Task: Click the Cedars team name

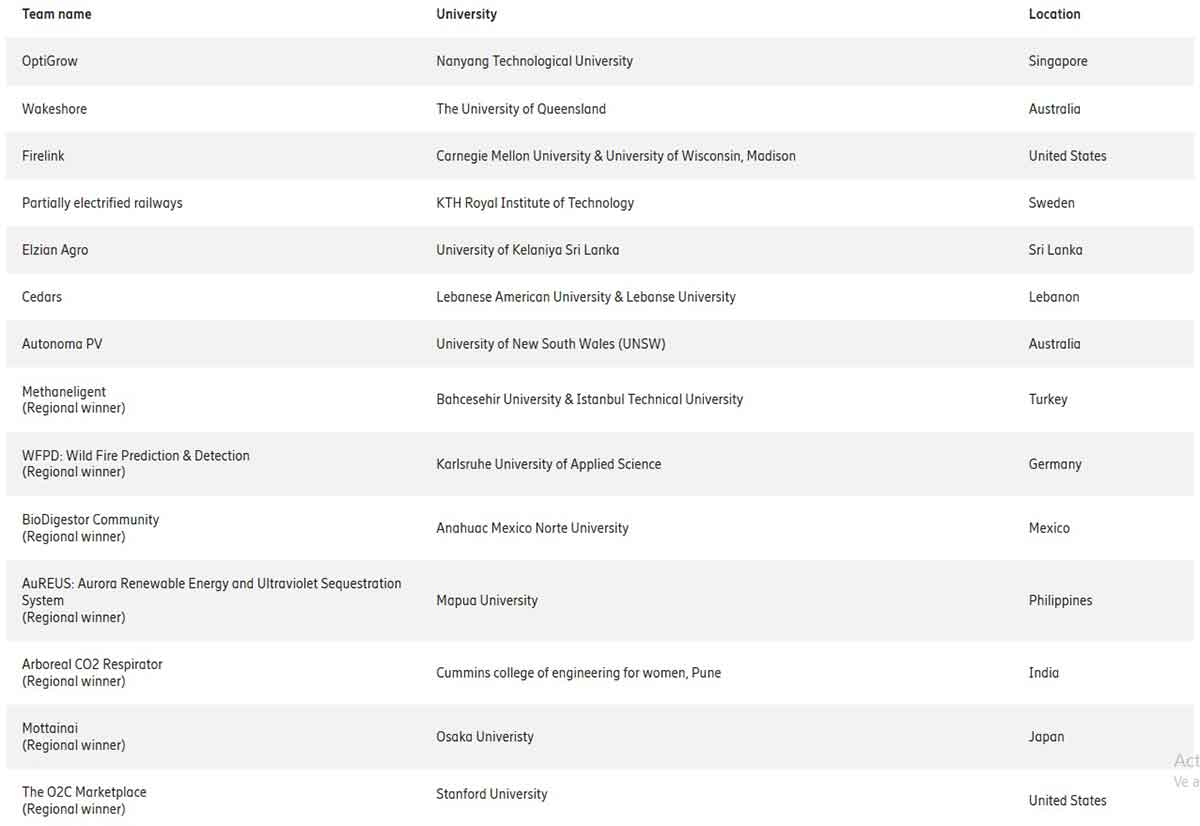Action: [42, 297]
